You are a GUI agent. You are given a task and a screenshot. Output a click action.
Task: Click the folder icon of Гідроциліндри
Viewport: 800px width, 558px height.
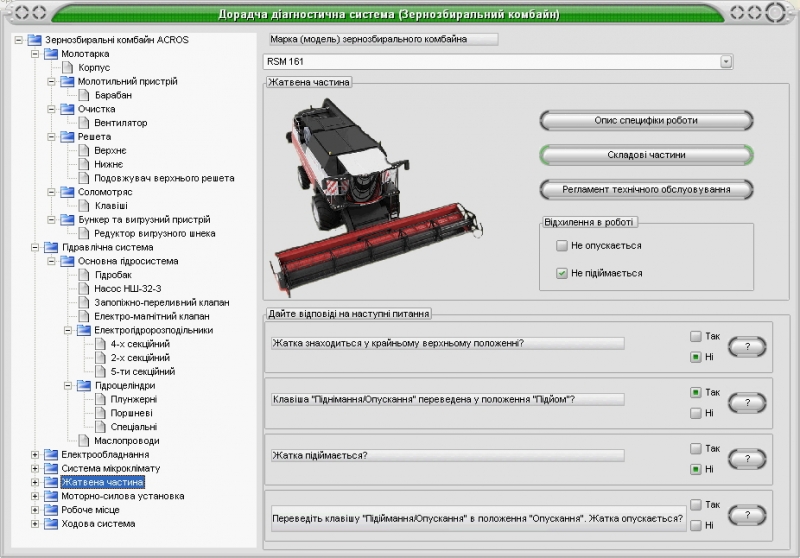[84, 385]
